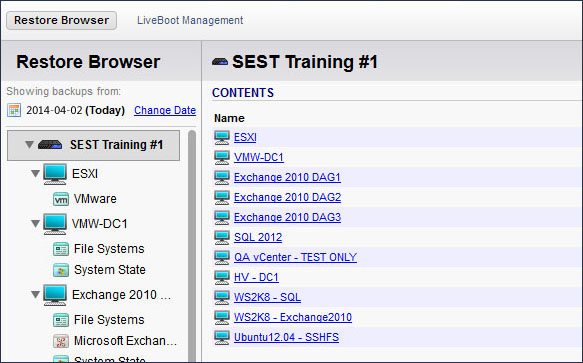The height and width of the screenshot is (363, 583).
Task: Open the SQL 2012 link
Action: [258, 237]
